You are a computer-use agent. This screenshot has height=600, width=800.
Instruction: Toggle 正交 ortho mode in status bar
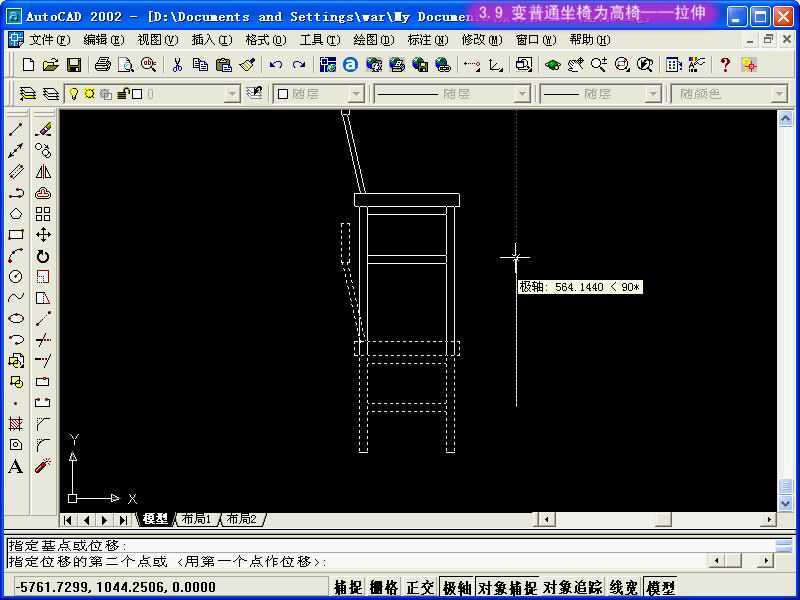pos(419,587)
